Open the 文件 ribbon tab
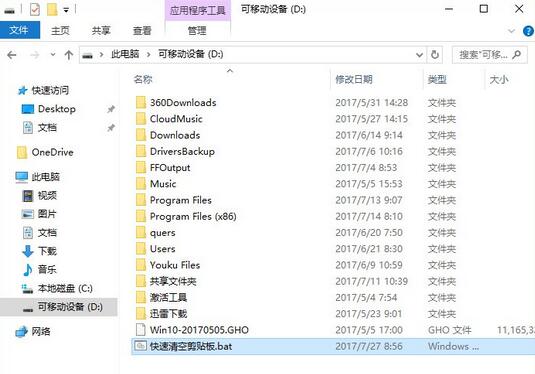Image resolution: width=535 pixels, height=374 pixels. (19, 30)
